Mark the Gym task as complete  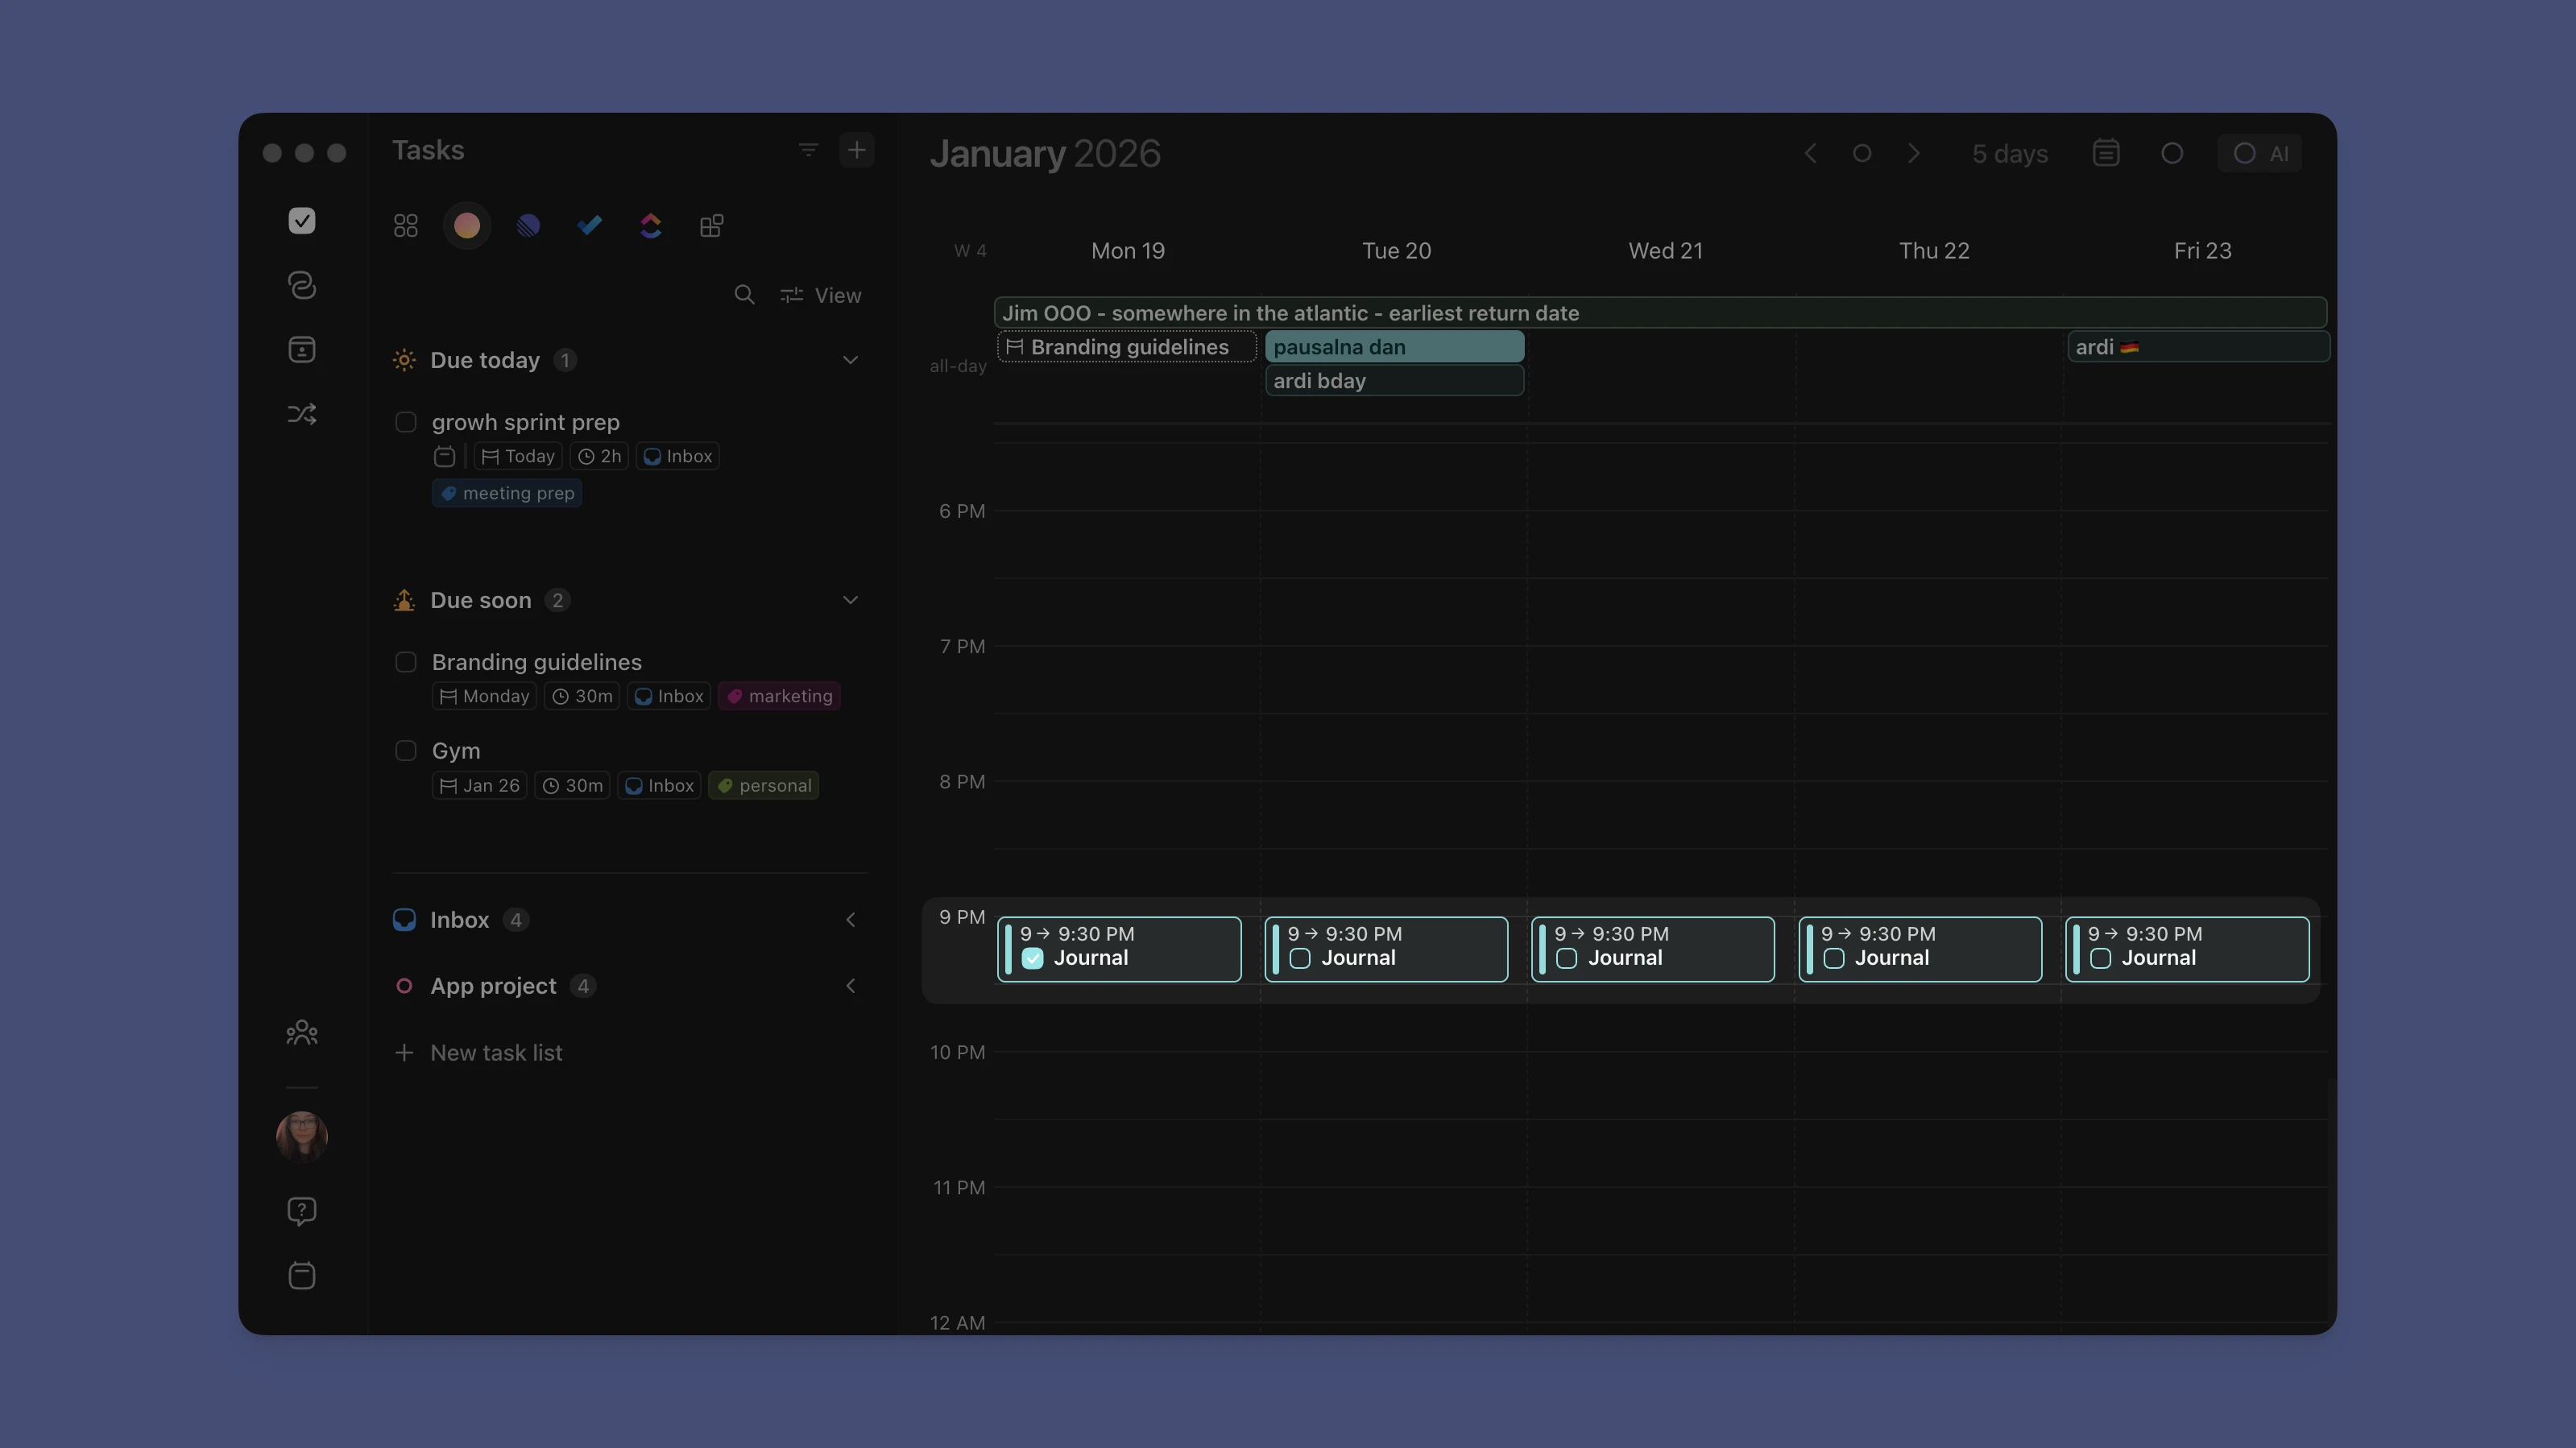pyautogui.click(x=406, y=751)
